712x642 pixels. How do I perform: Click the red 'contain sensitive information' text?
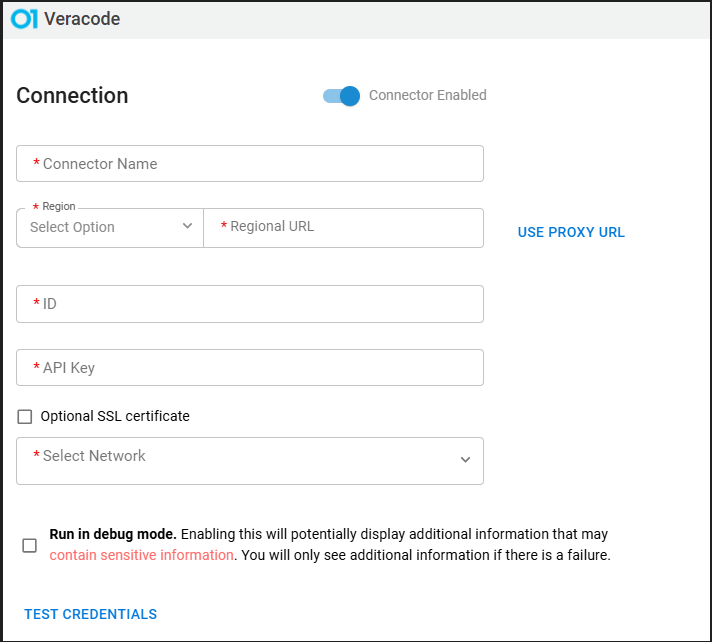pyautogui.click(x=141, y=555)
